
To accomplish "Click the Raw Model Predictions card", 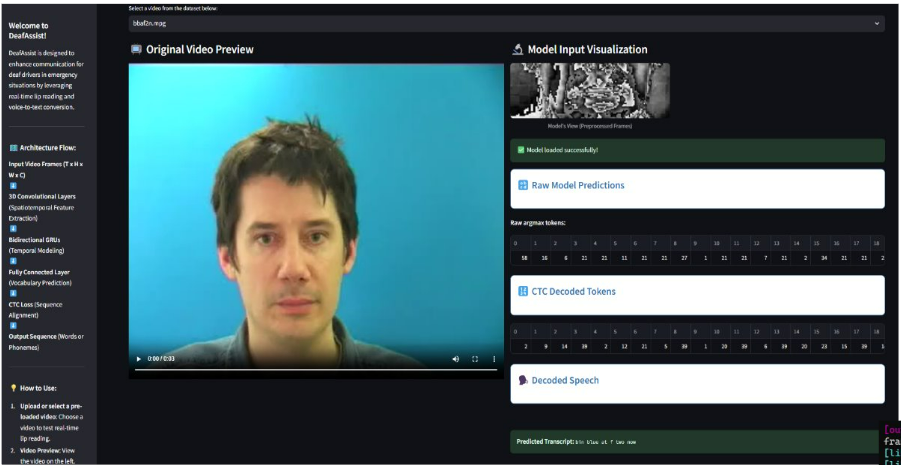I will 697,189.
